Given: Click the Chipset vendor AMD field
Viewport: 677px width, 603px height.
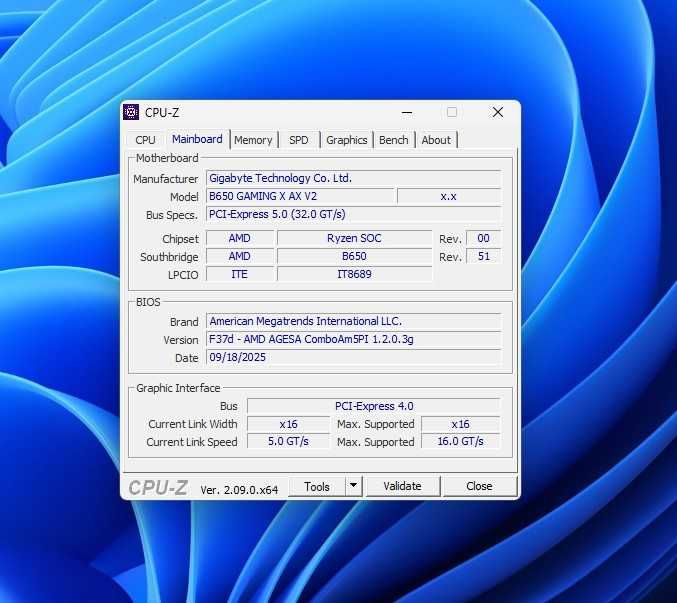Looking at the screenshot, I should pos(240,238).
